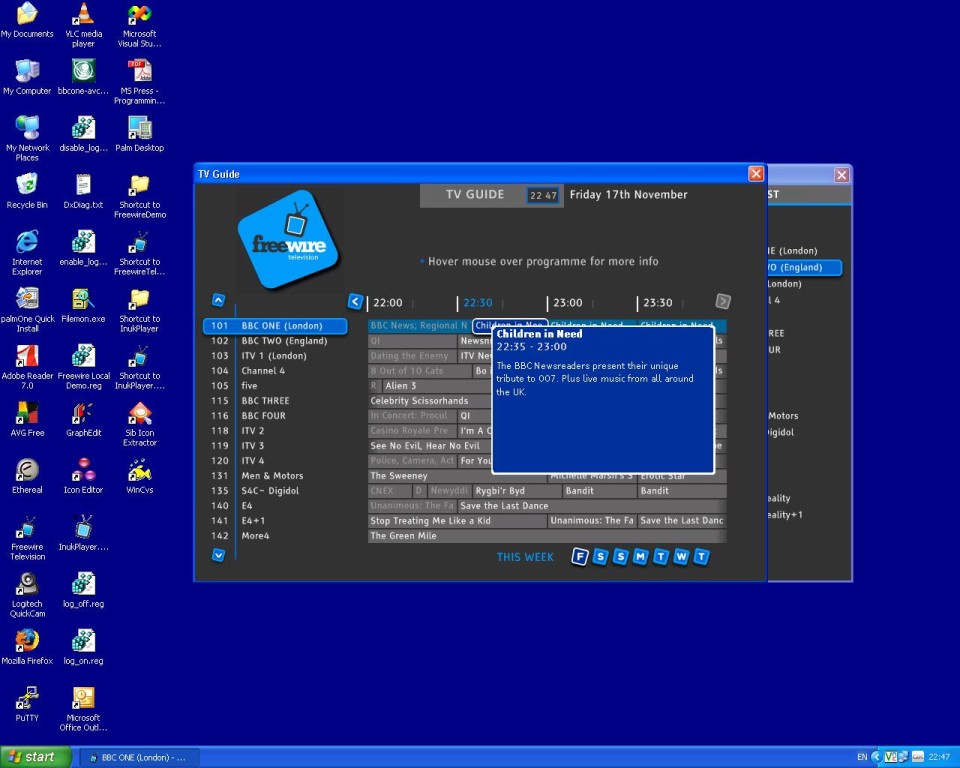Select the Sib Icon Extractor icon

pyautogui.click(x=140, y=424)
